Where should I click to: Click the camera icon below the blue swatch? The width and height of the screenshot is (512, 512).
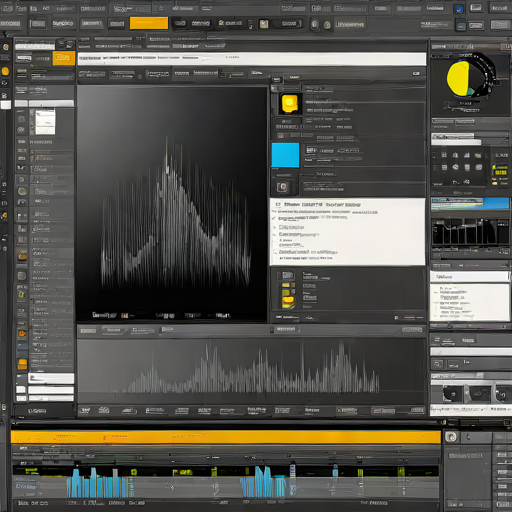(282, 187)
